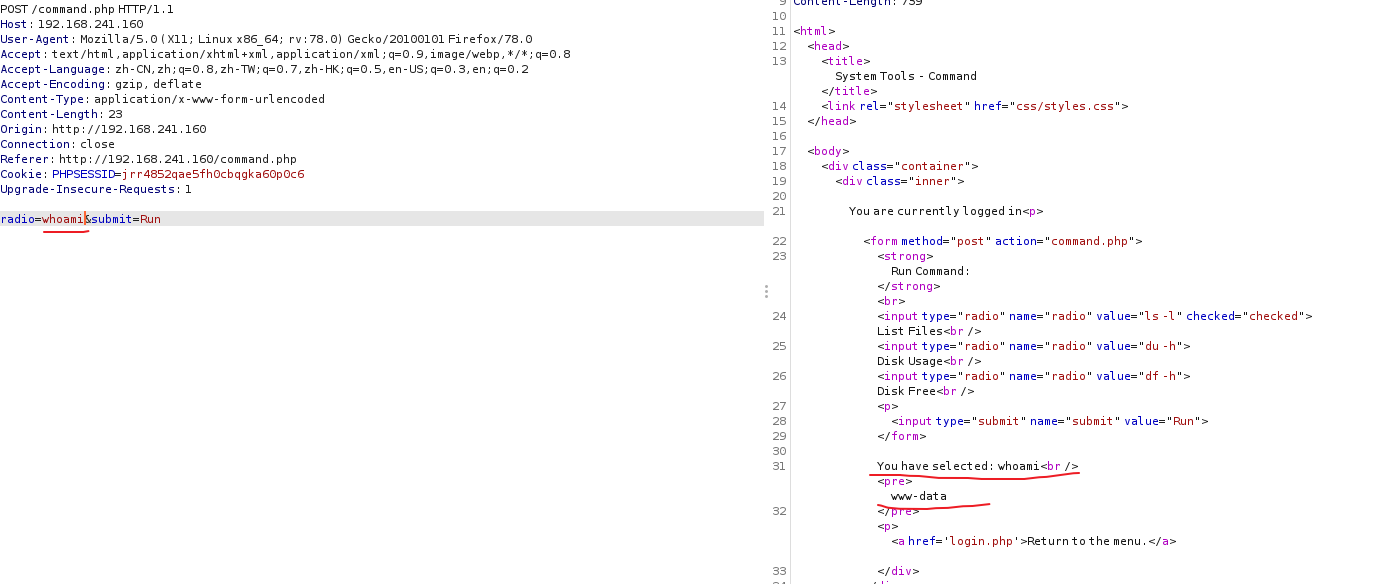This screenshot has height=584, width=1396.
Task: Click the request Content-Type header line
Action: [162, 99]
